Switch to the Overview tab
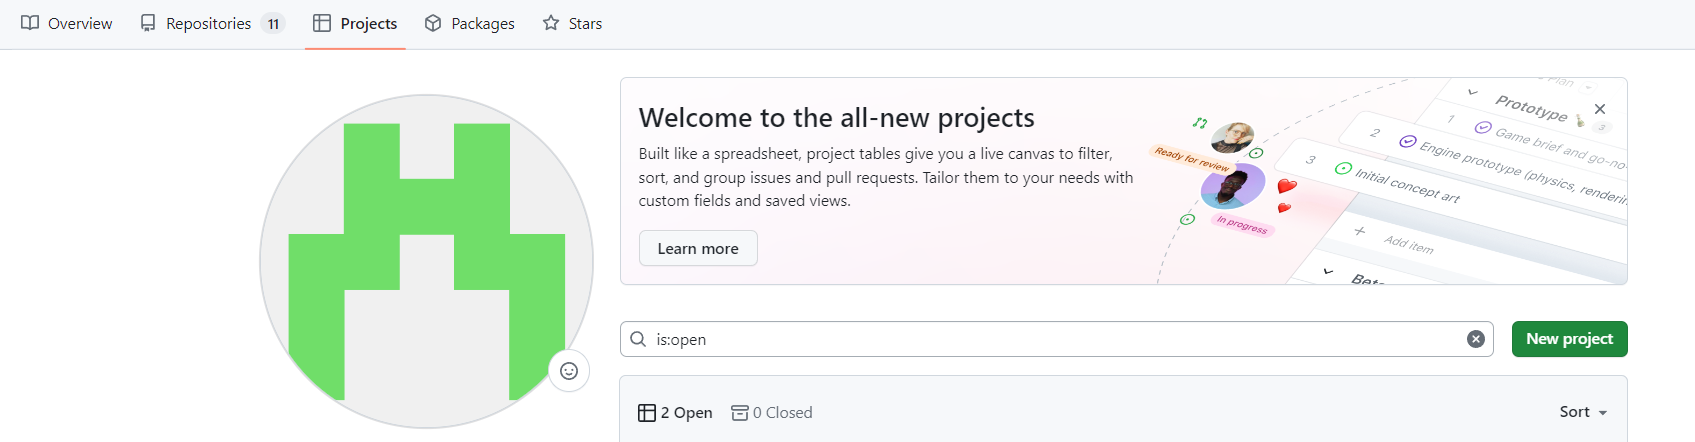 click(80, 23)
